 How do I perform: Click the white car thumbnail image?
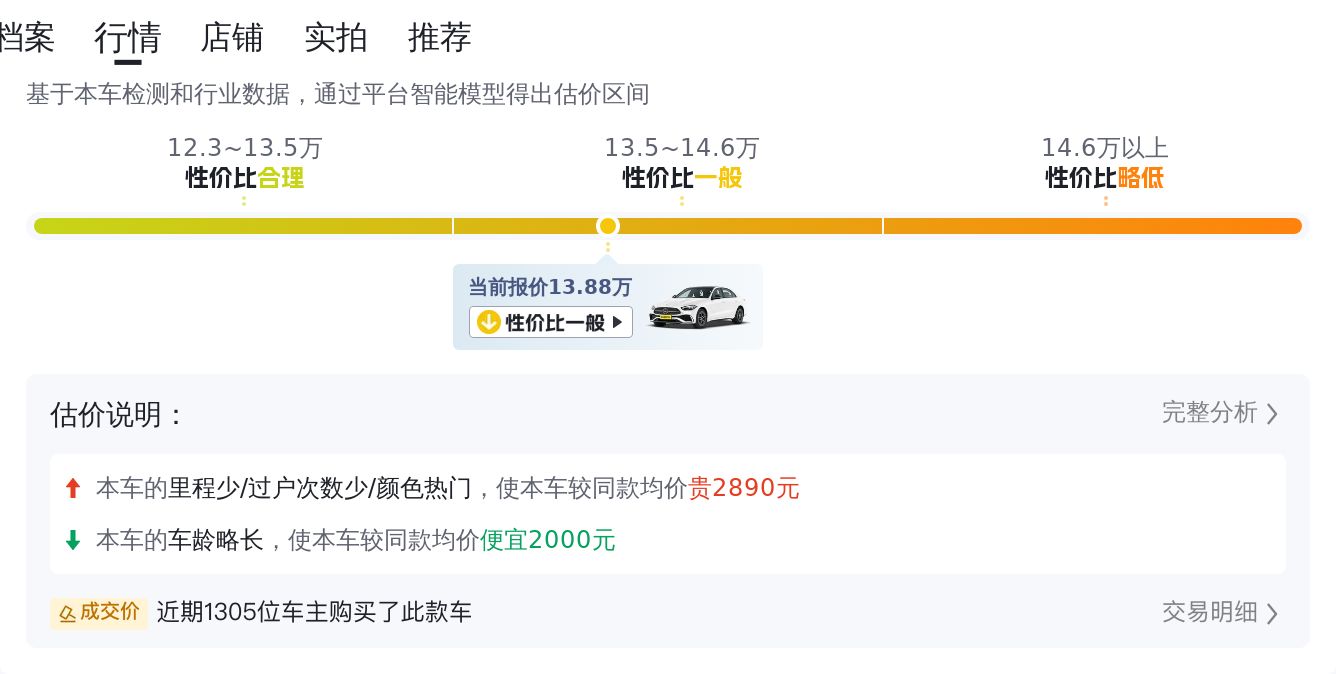[698, 306]
